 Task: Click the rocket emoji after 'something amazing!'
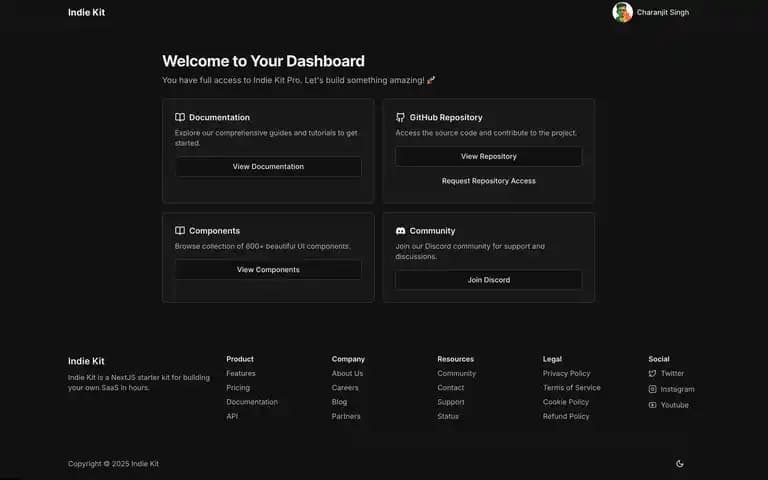[431, 80]
